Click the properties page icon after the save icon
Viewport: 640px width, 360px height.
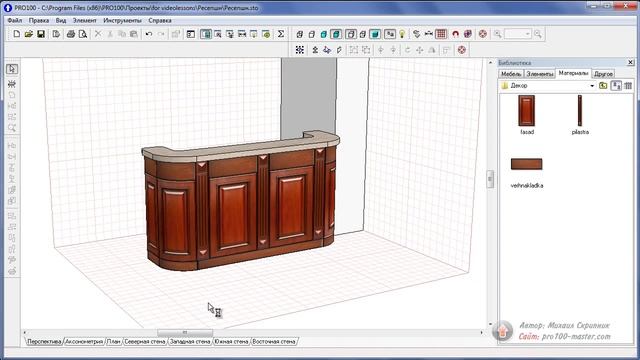coord(56,34)
